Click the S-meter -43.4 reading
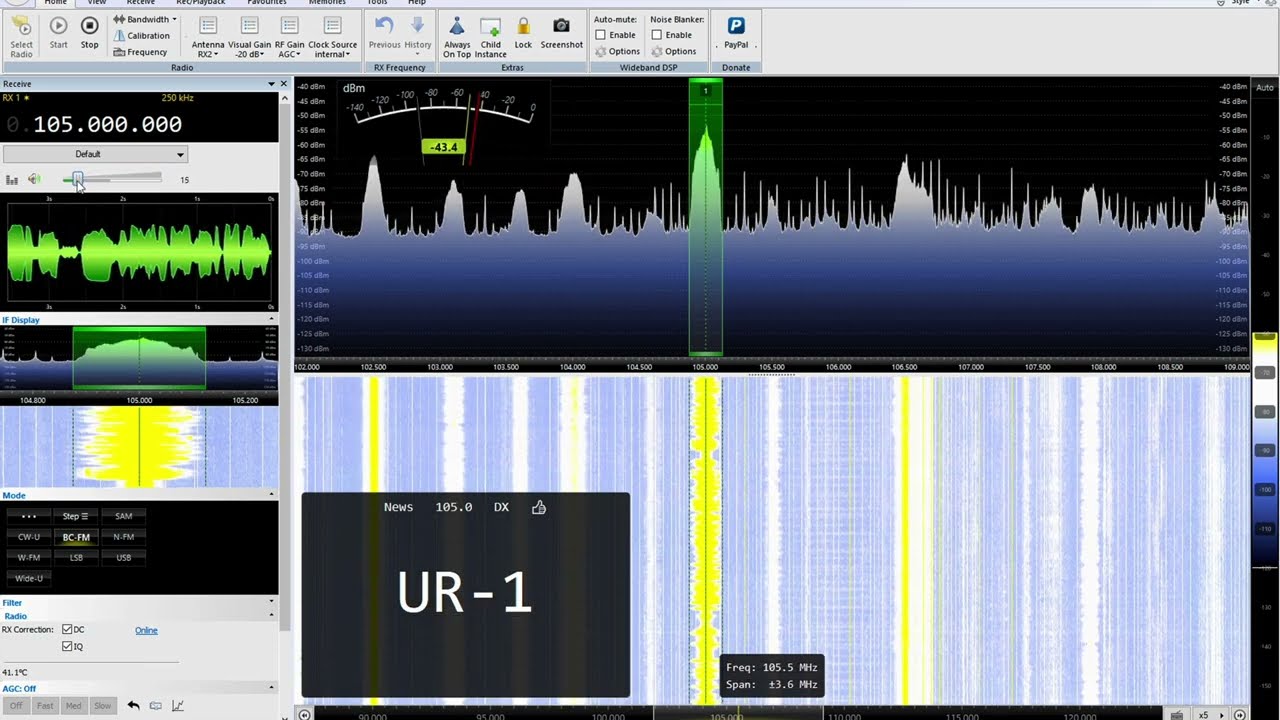This screenshot has height=720, width=1280. pyautogui.click(x=443, y=147)
